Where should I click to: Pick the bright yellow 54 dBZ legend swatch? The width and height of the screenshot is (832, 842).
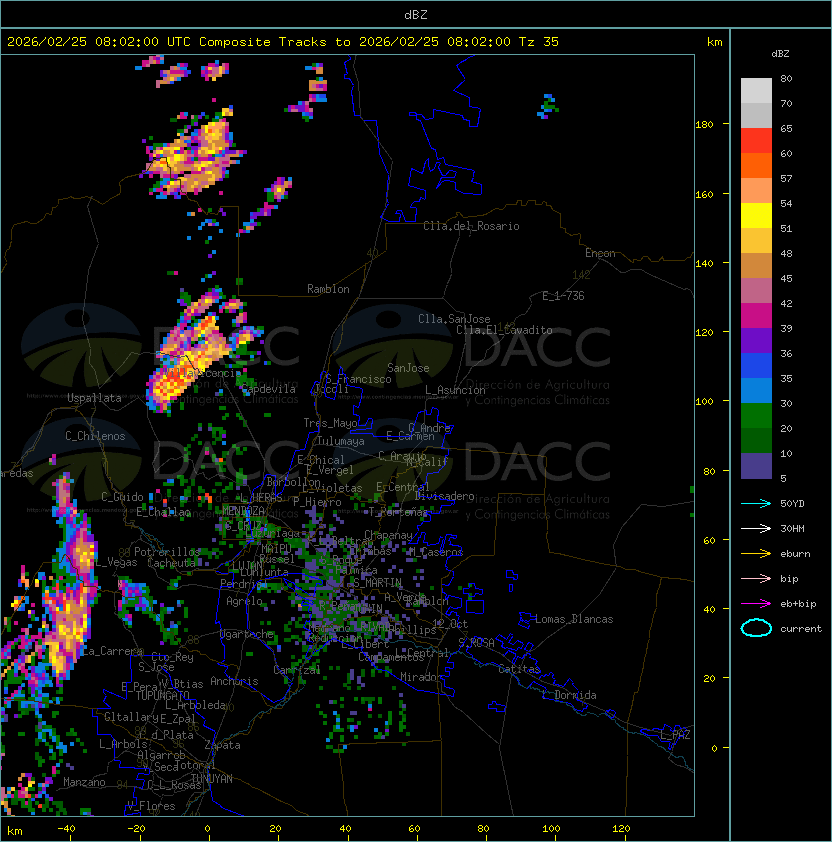(x=756, y=215)
